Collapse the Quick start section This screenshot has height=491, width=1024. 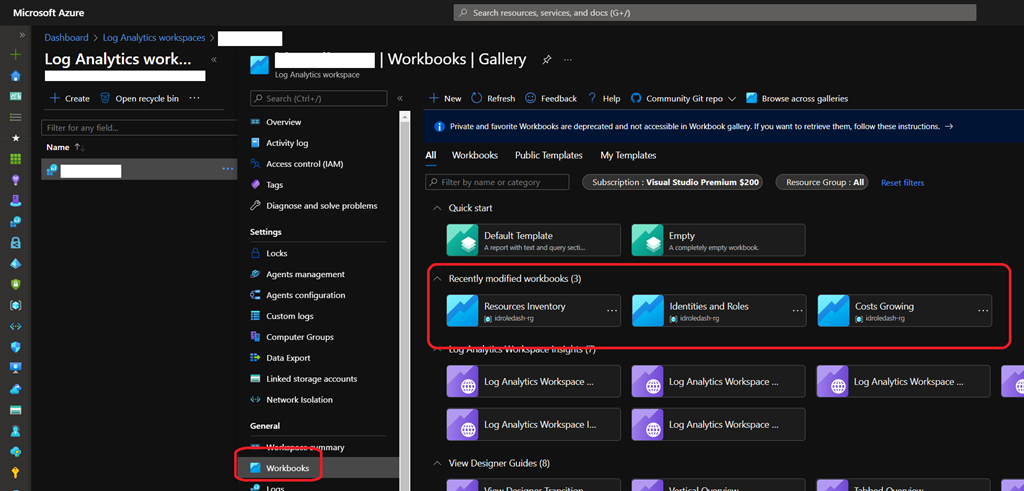(x=436, y=208)
